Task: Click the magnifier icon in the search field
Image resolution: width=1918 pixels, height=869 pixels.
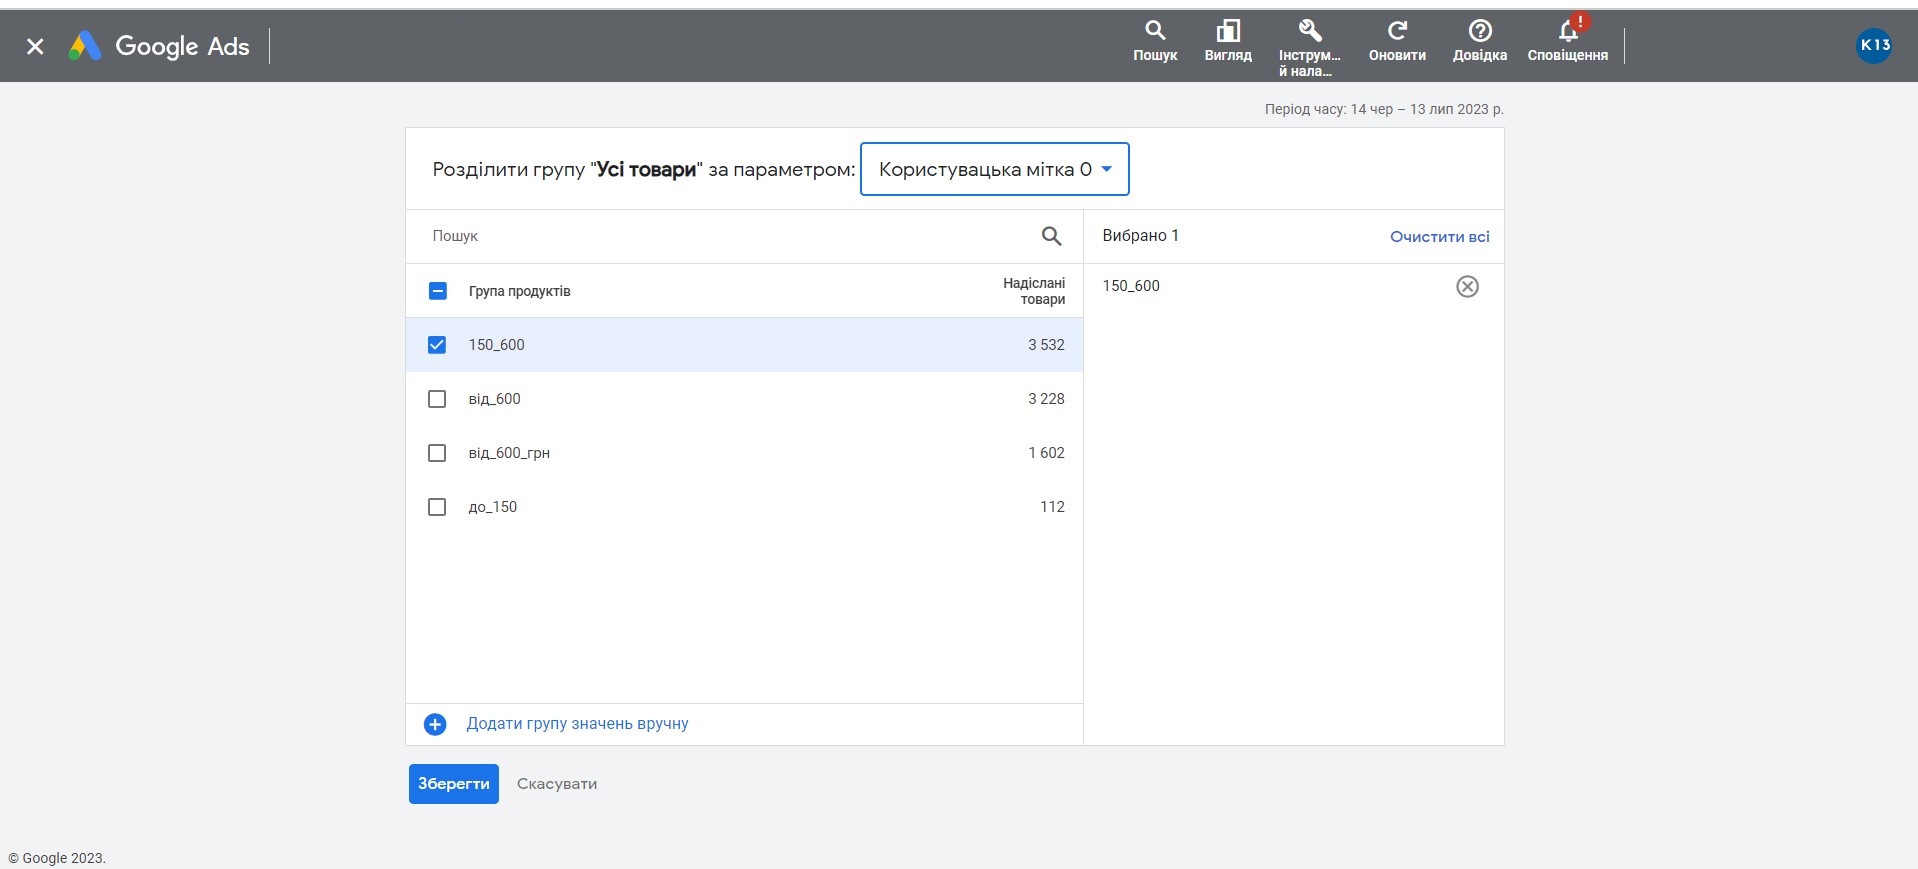Action: 1051,236
